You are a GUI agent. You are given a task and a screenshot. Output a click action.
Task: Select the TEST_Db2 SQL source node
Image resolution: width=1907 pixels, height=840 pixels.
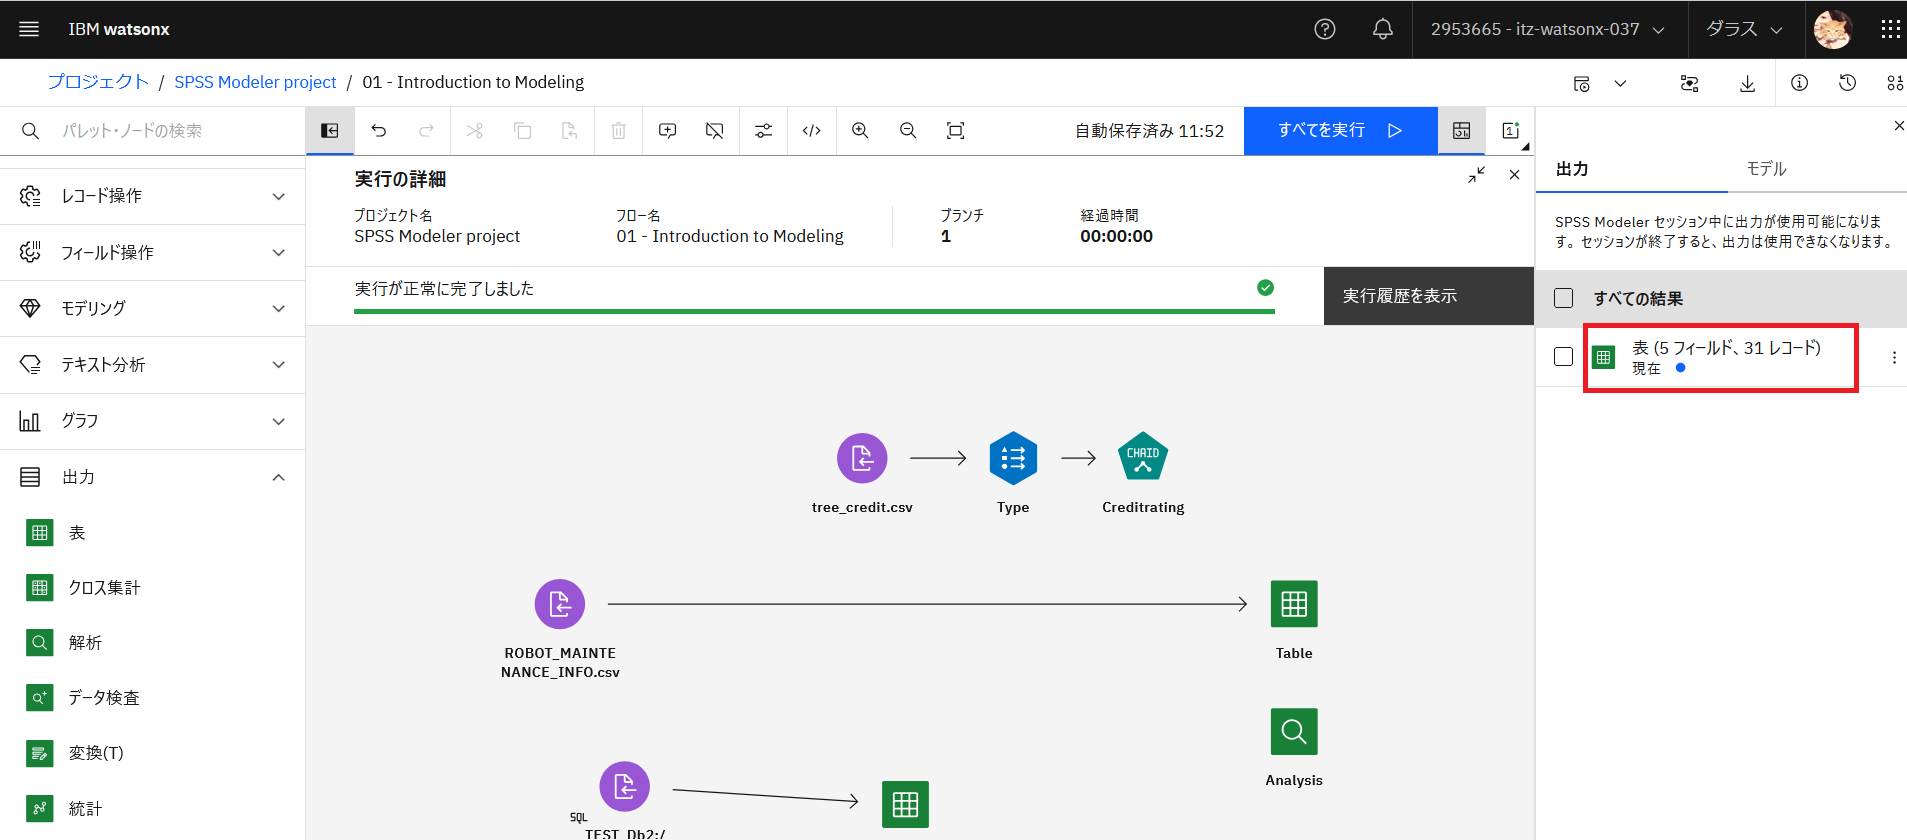pos(624,787)
